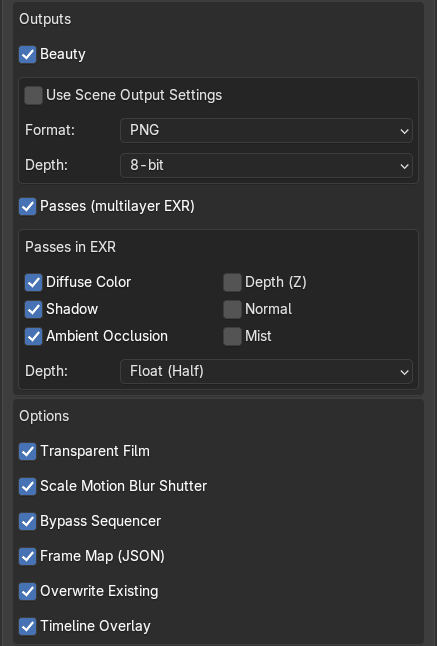Enable the Normal pass

(x=232, y=309)
